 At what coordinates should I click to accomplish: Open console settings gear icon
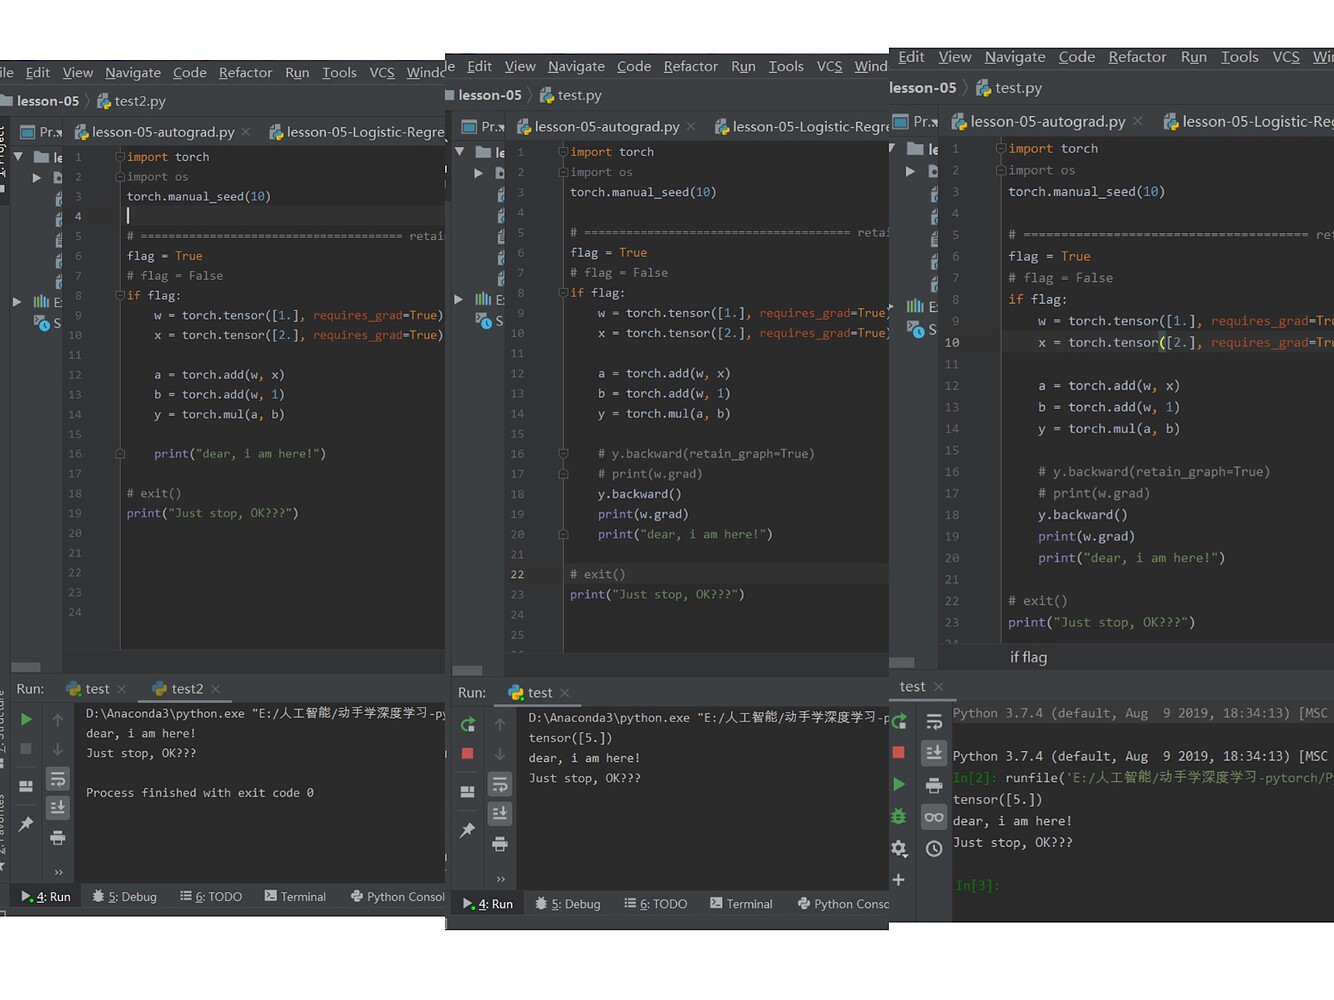pos(898,848)
